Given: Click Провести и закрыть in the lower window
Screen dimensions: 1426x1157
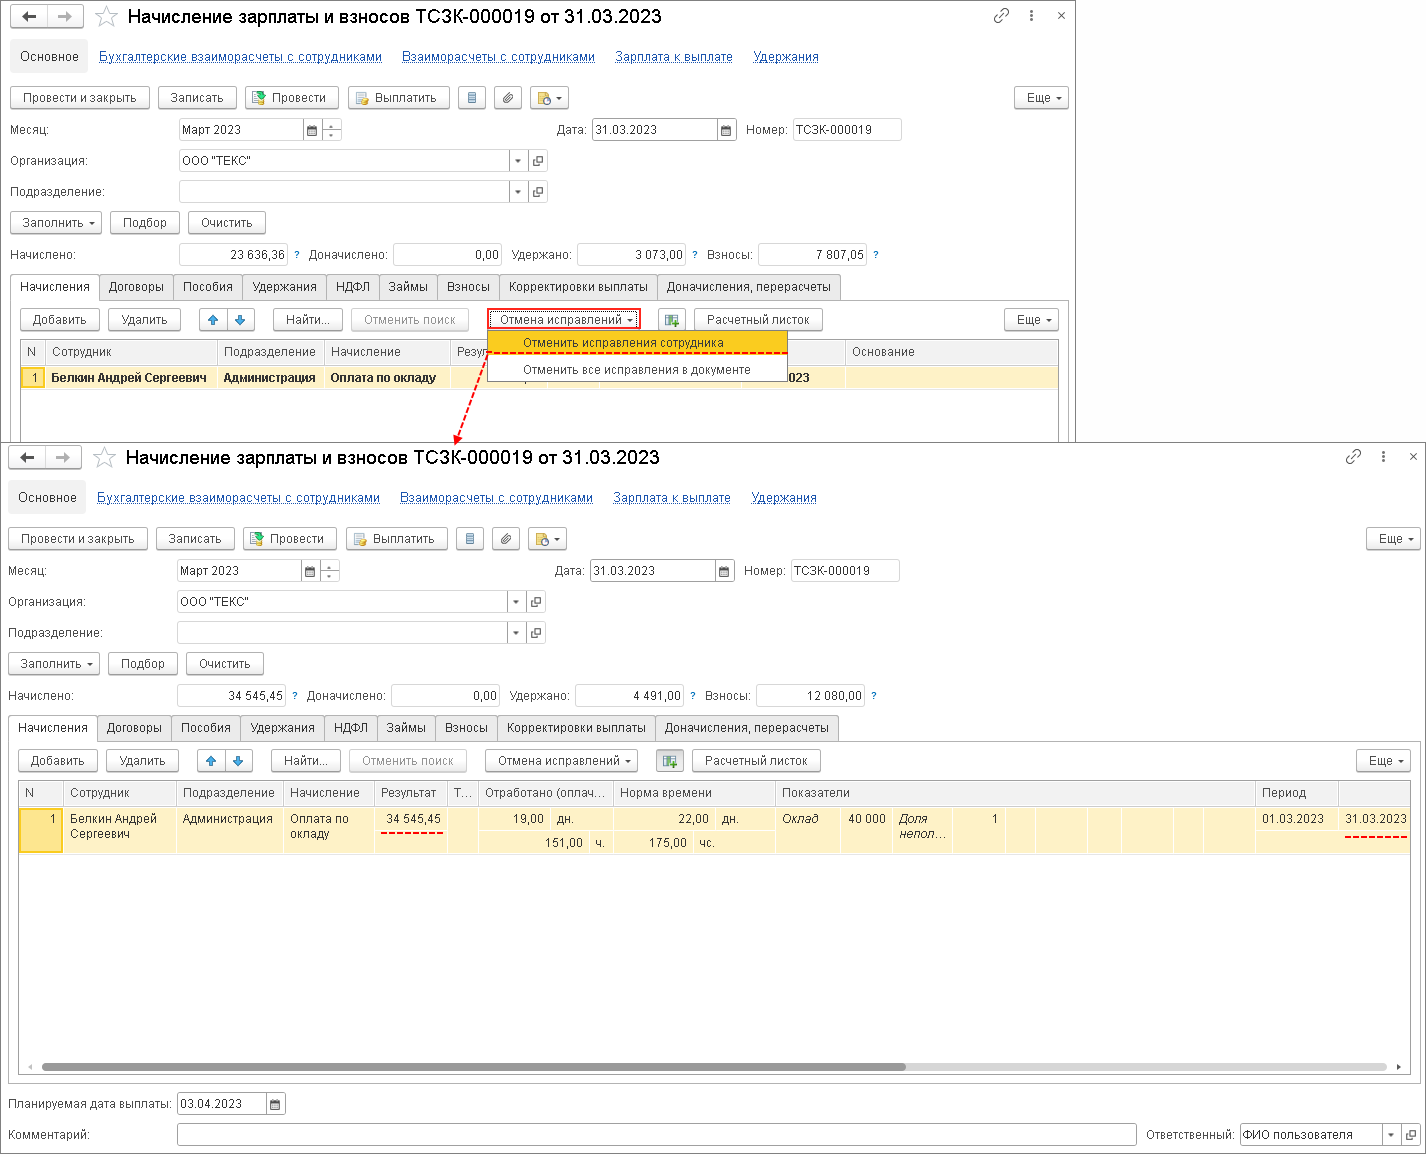Looking at the screenshot, I should pos(78,539).
